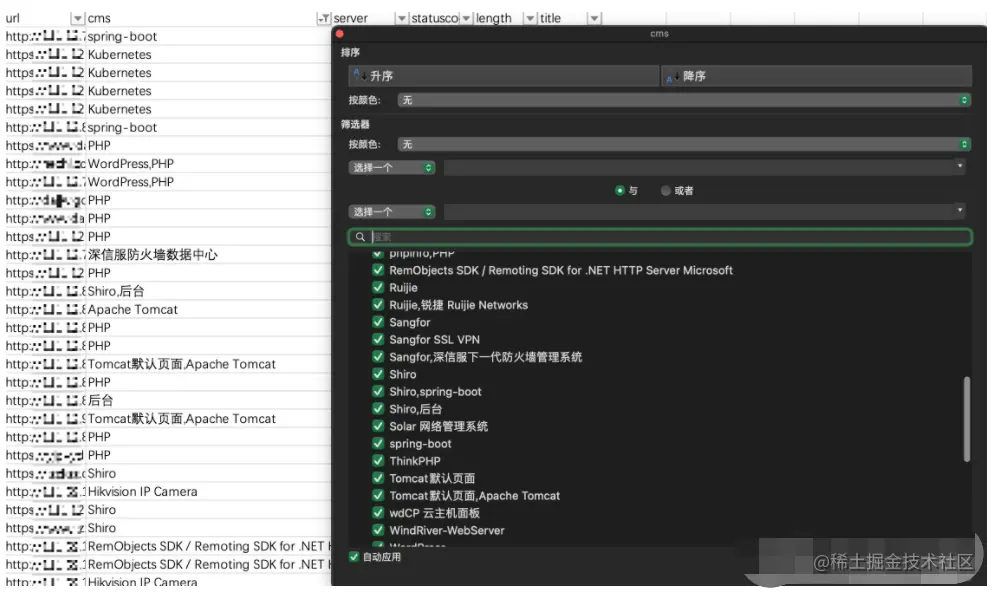Sort ascending with the 升序 button
The width and height of the screenshot is (994, 592).
503,76
